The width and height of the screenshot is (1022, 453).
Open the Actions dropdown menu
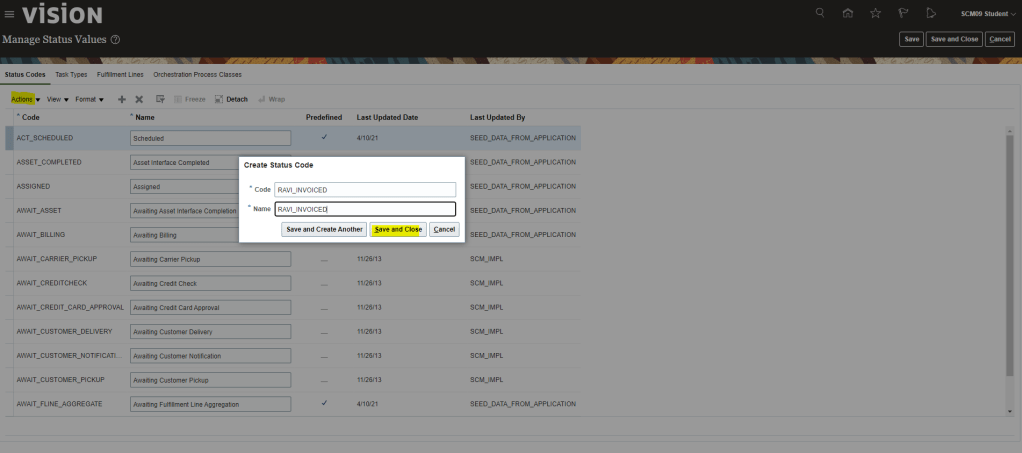click(25, 99)
